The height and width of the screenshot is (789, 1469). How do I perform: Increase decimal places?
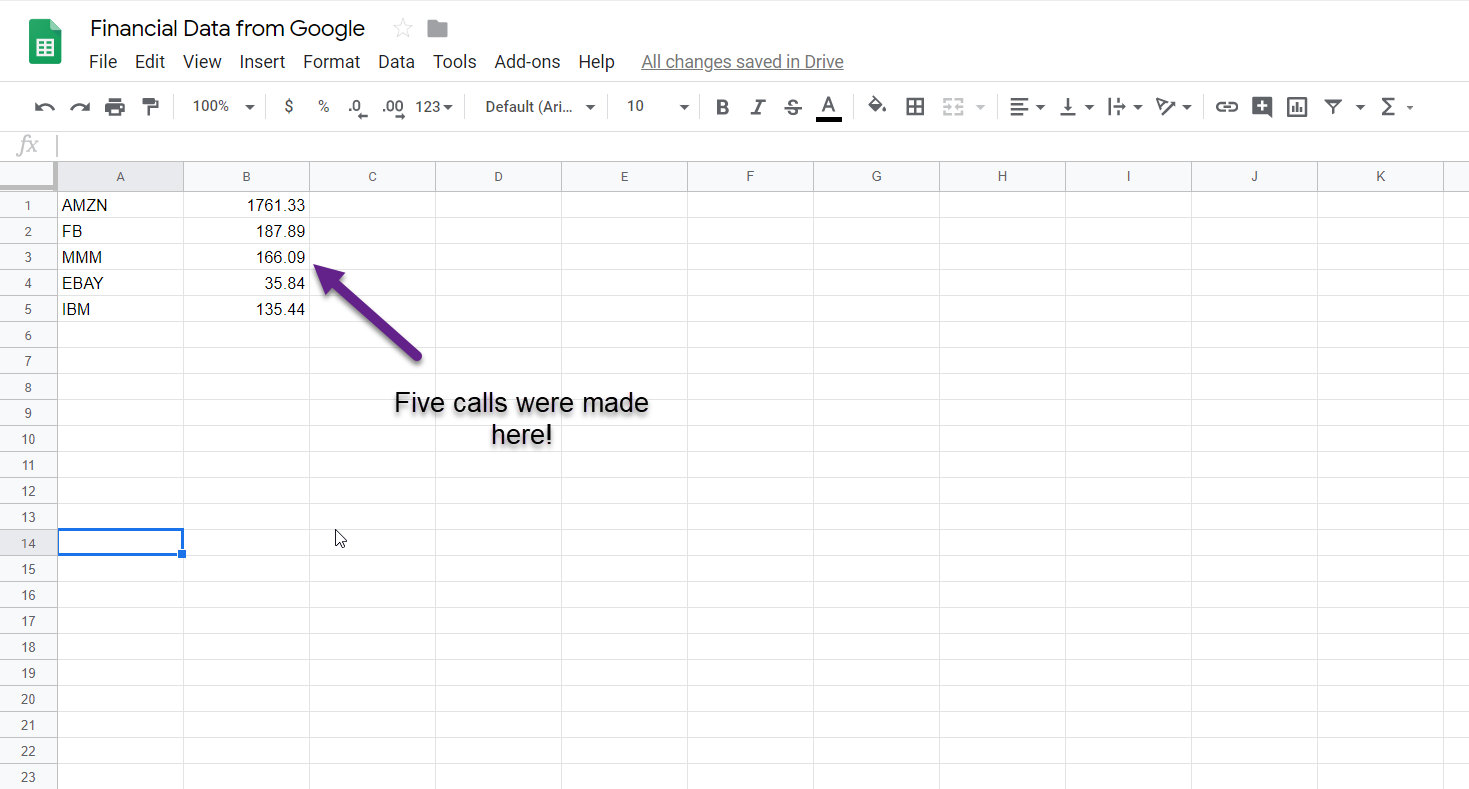[x=394, y=107]
